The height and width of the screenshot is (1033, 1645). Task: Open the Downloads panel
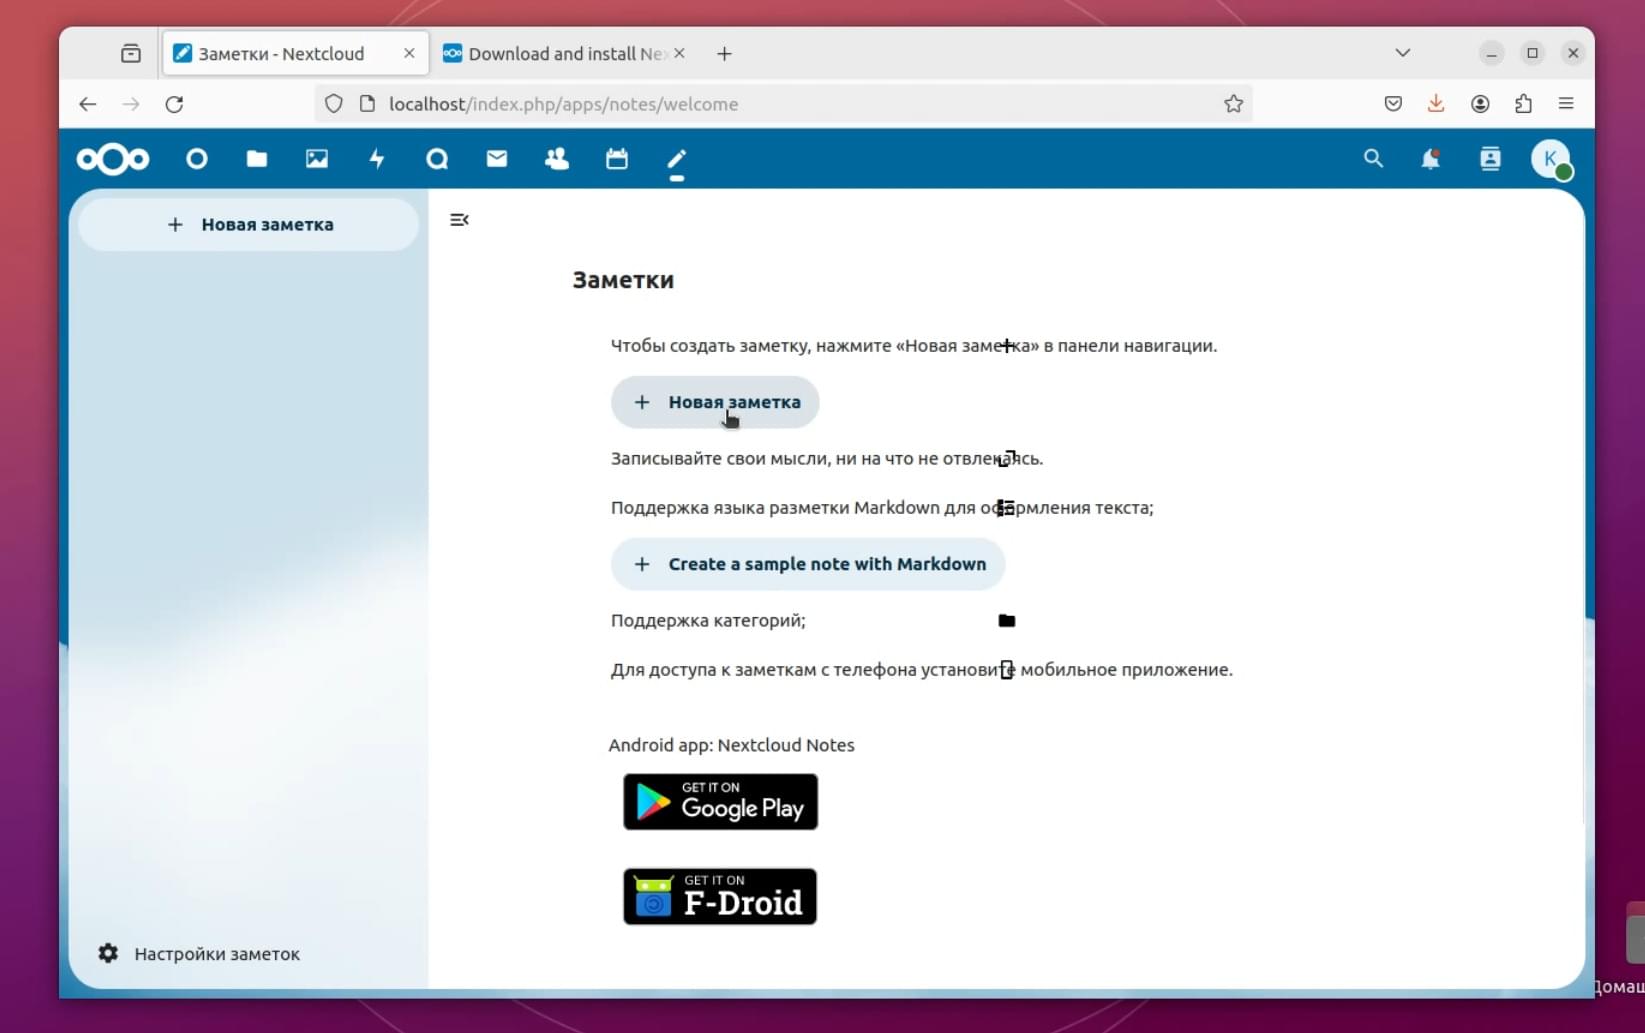1436,104
